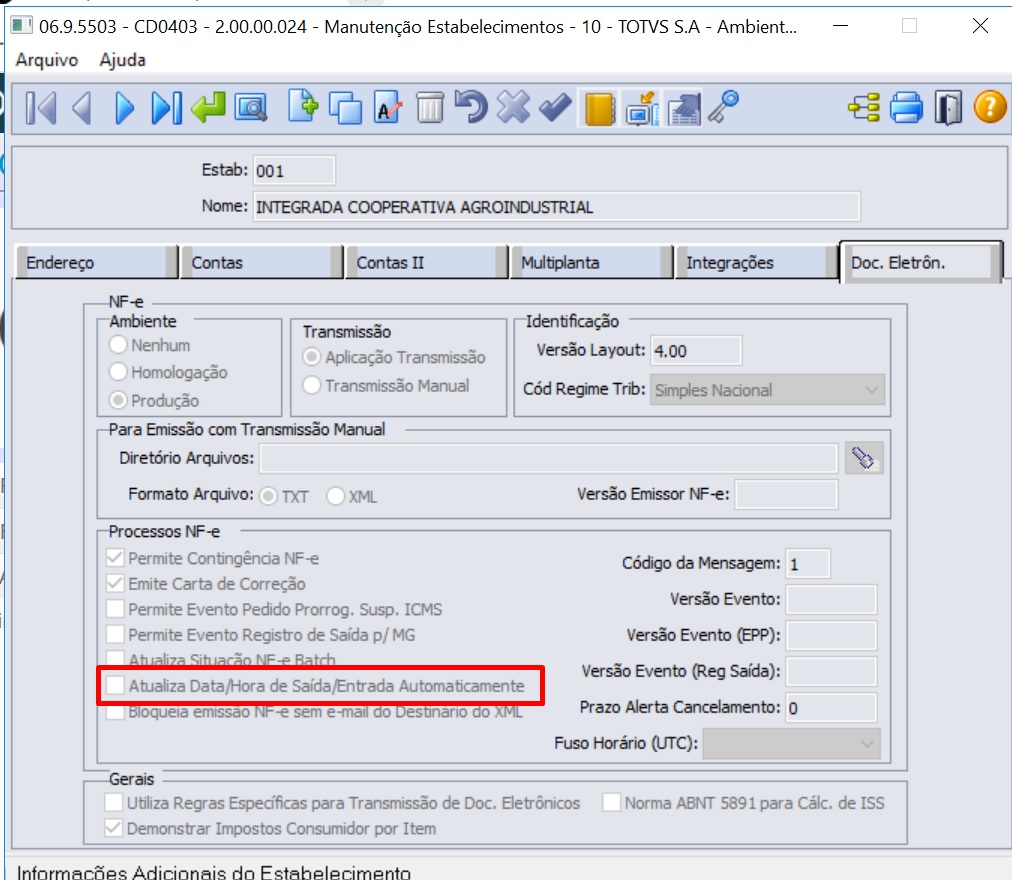Switch to Contas tab
Viewport: 1012px width, 880px height.
point(261,263)
